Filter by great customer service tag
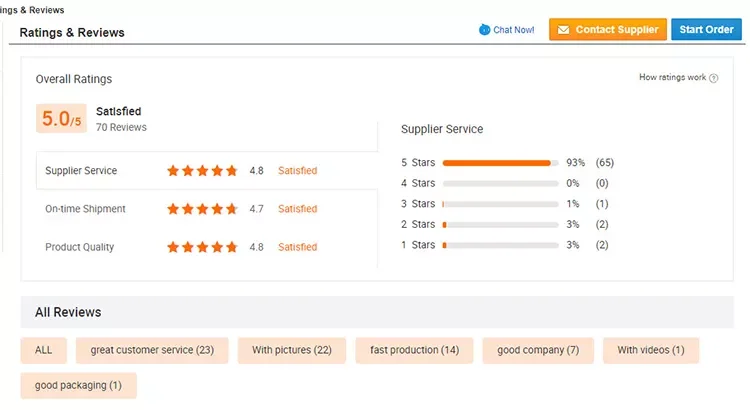Image resolution: width=750 pixels, height=410 pixels. pos(152,350)
